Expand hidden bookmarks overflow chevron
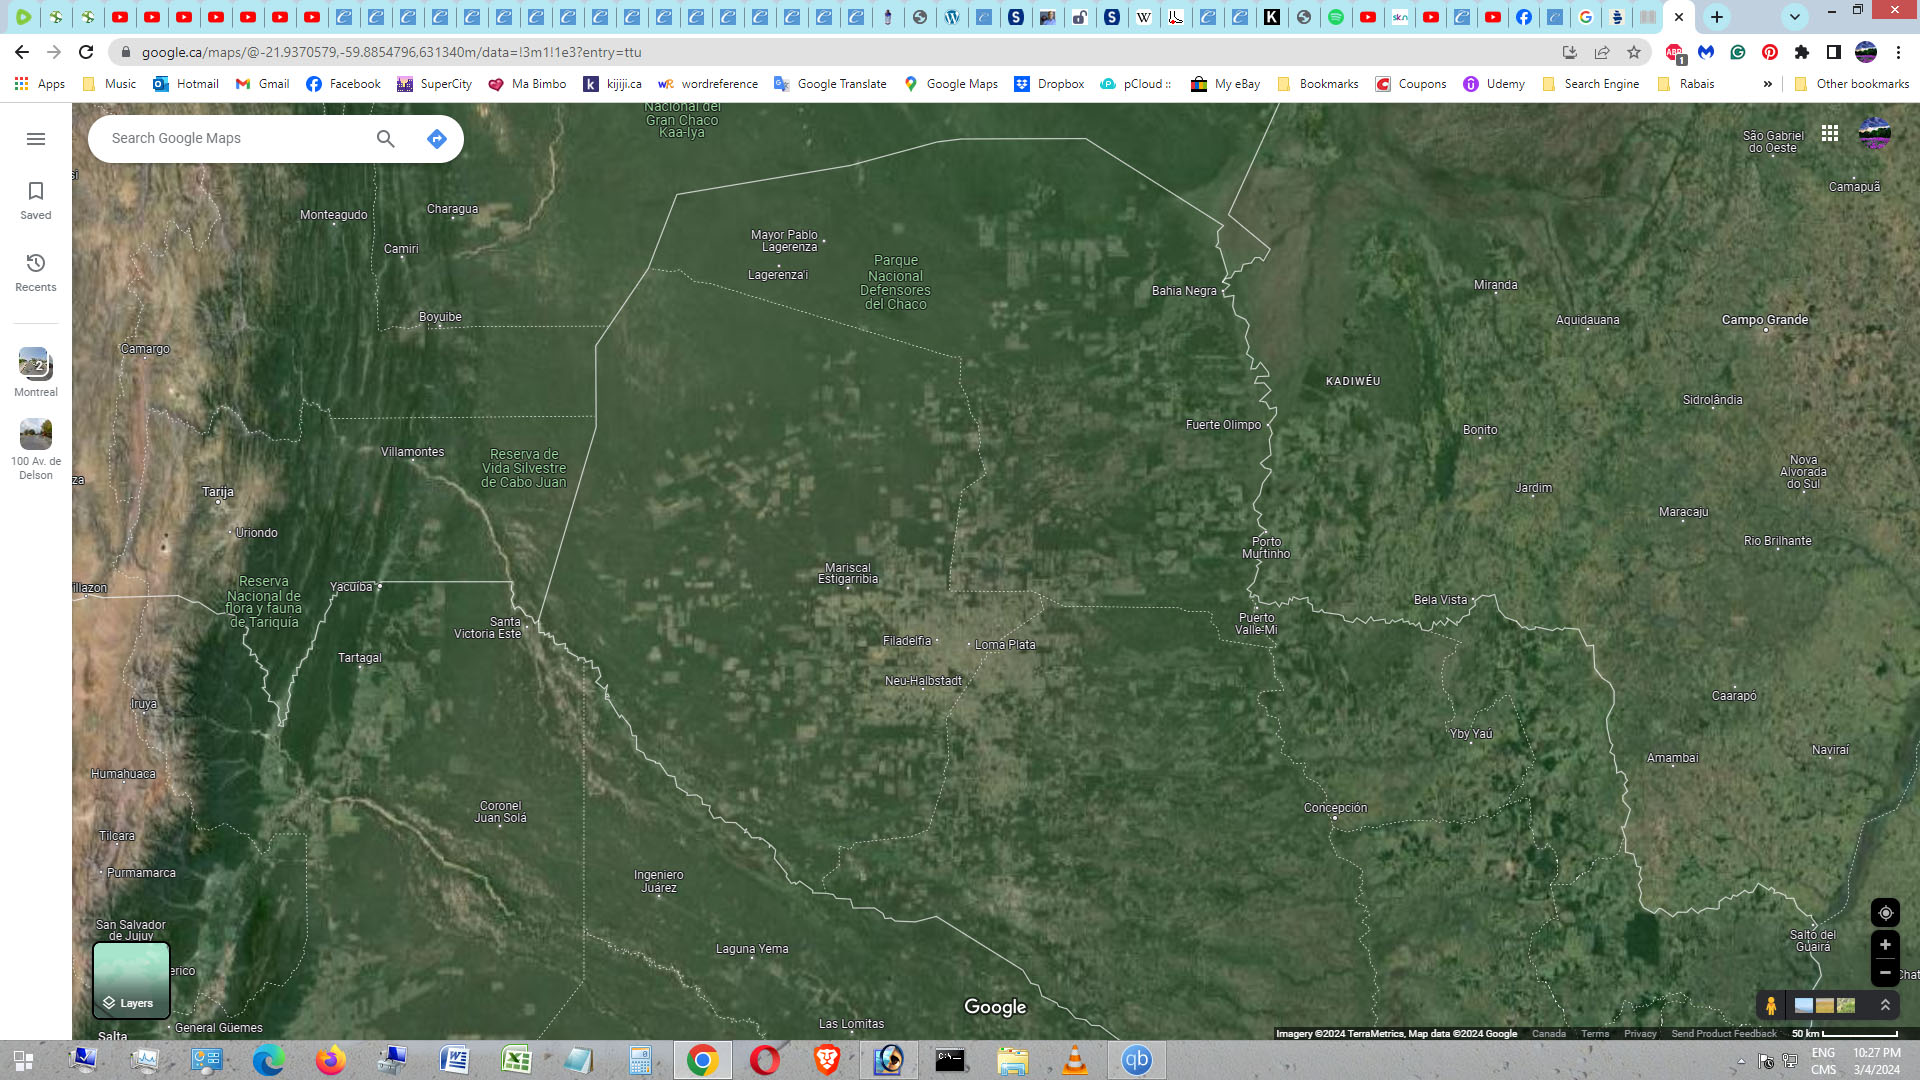This screenshot has width=1920, height=1080. pyautogui.click(x=1768, y=84)
